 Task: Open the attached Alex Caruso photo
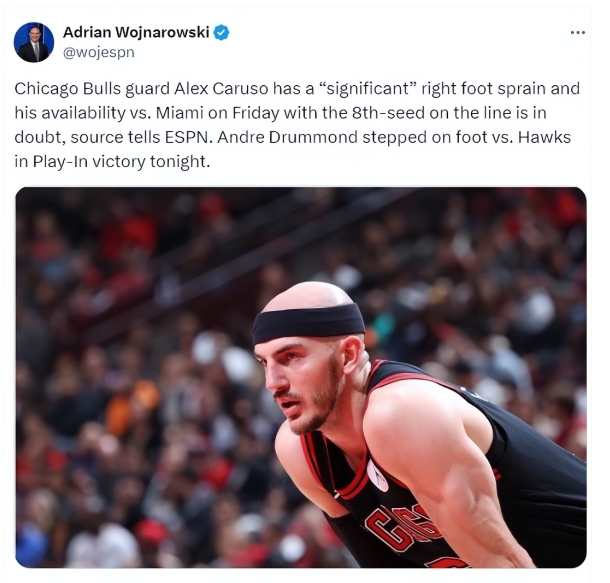tap(301, 377)
